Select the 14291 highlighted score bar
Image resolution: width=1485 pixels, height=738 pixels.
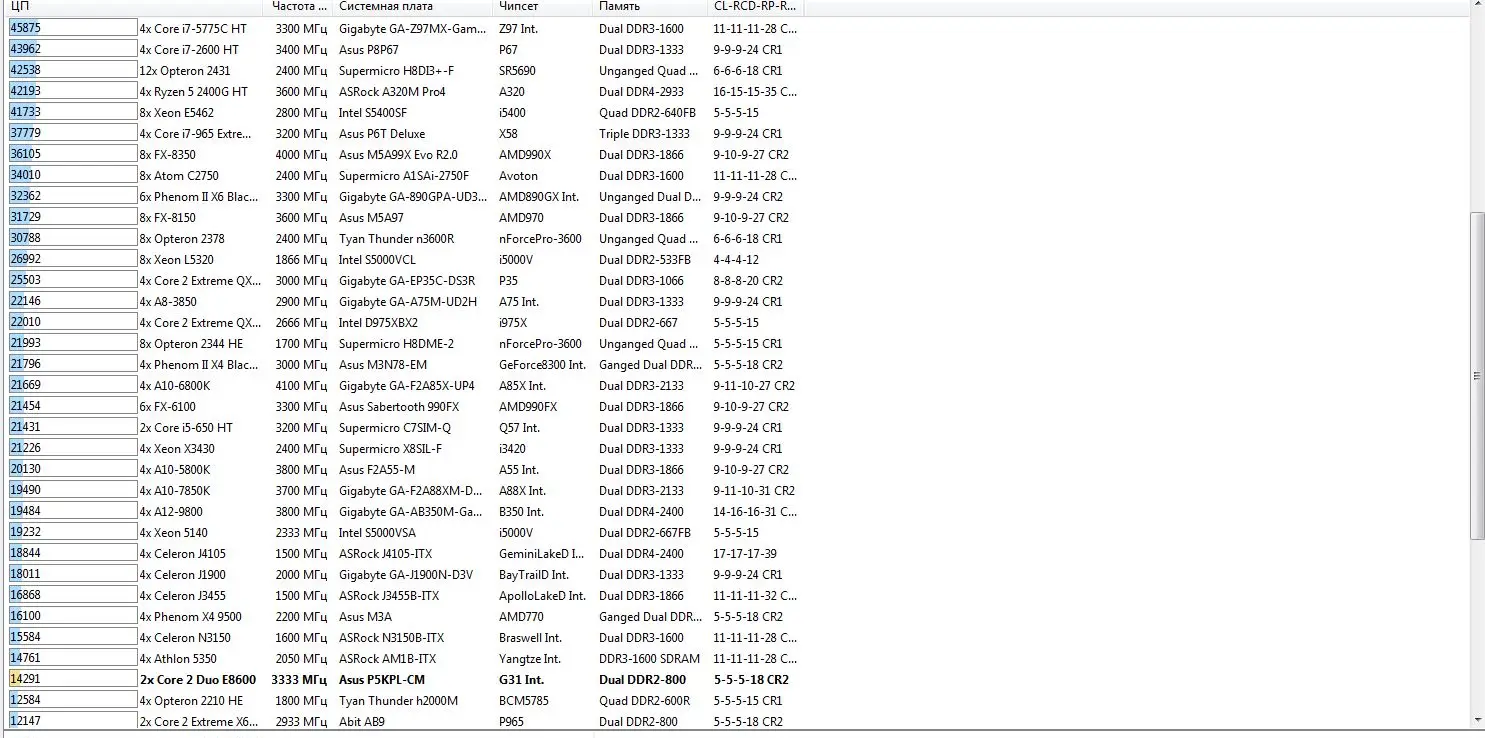73,680
